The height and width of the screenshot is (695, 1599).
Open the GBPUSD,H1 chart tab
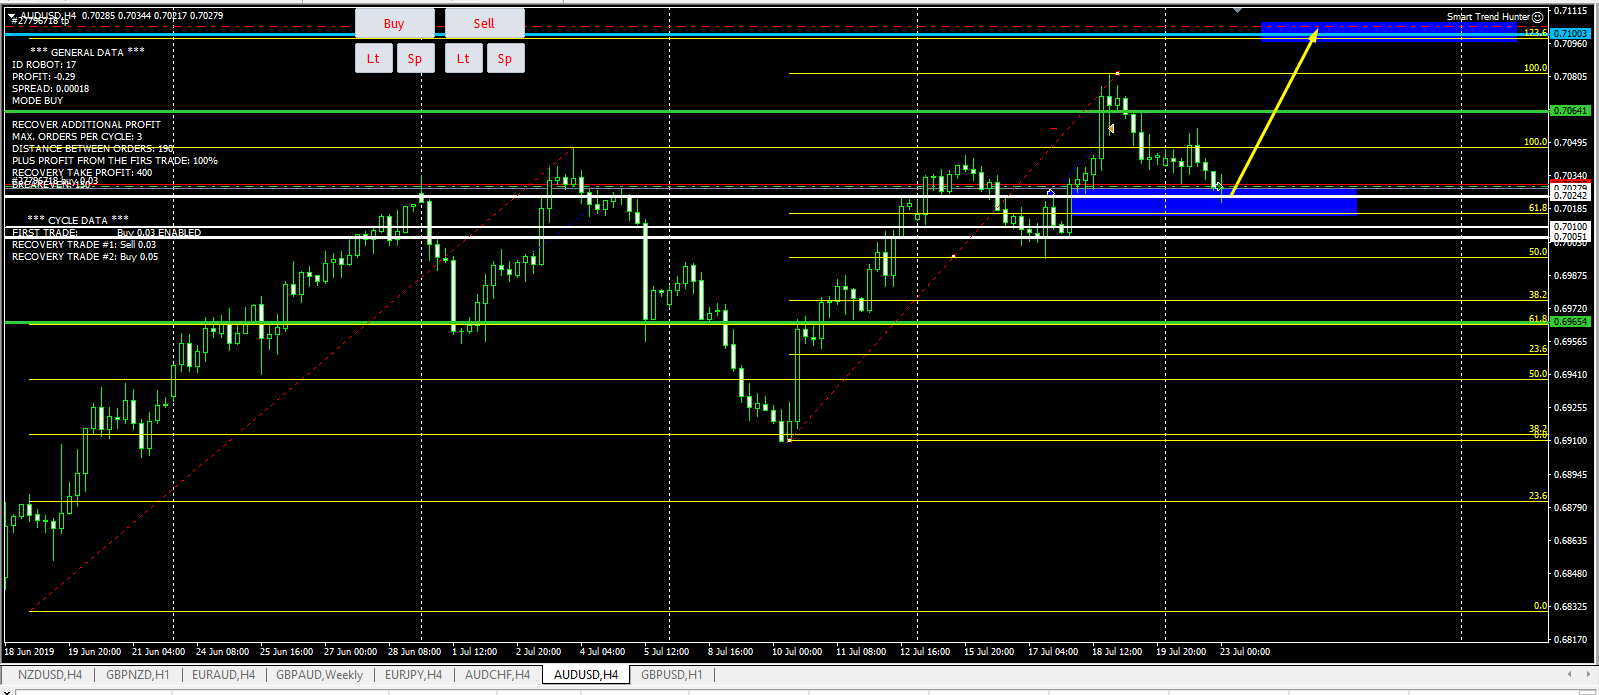pos(671,675)
